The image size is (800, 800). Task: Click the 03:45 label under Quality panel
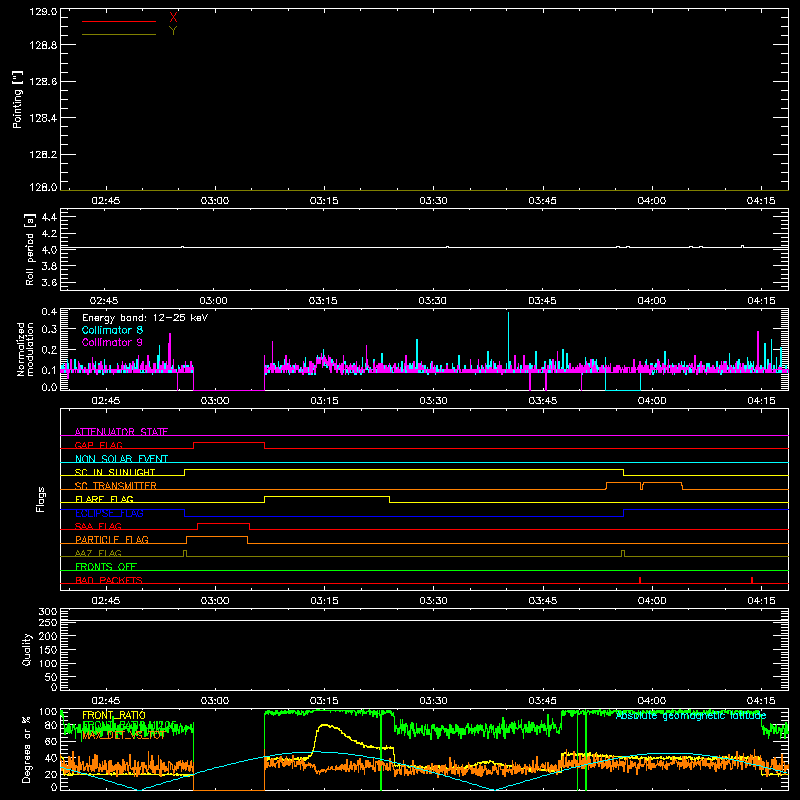(542, 701)
